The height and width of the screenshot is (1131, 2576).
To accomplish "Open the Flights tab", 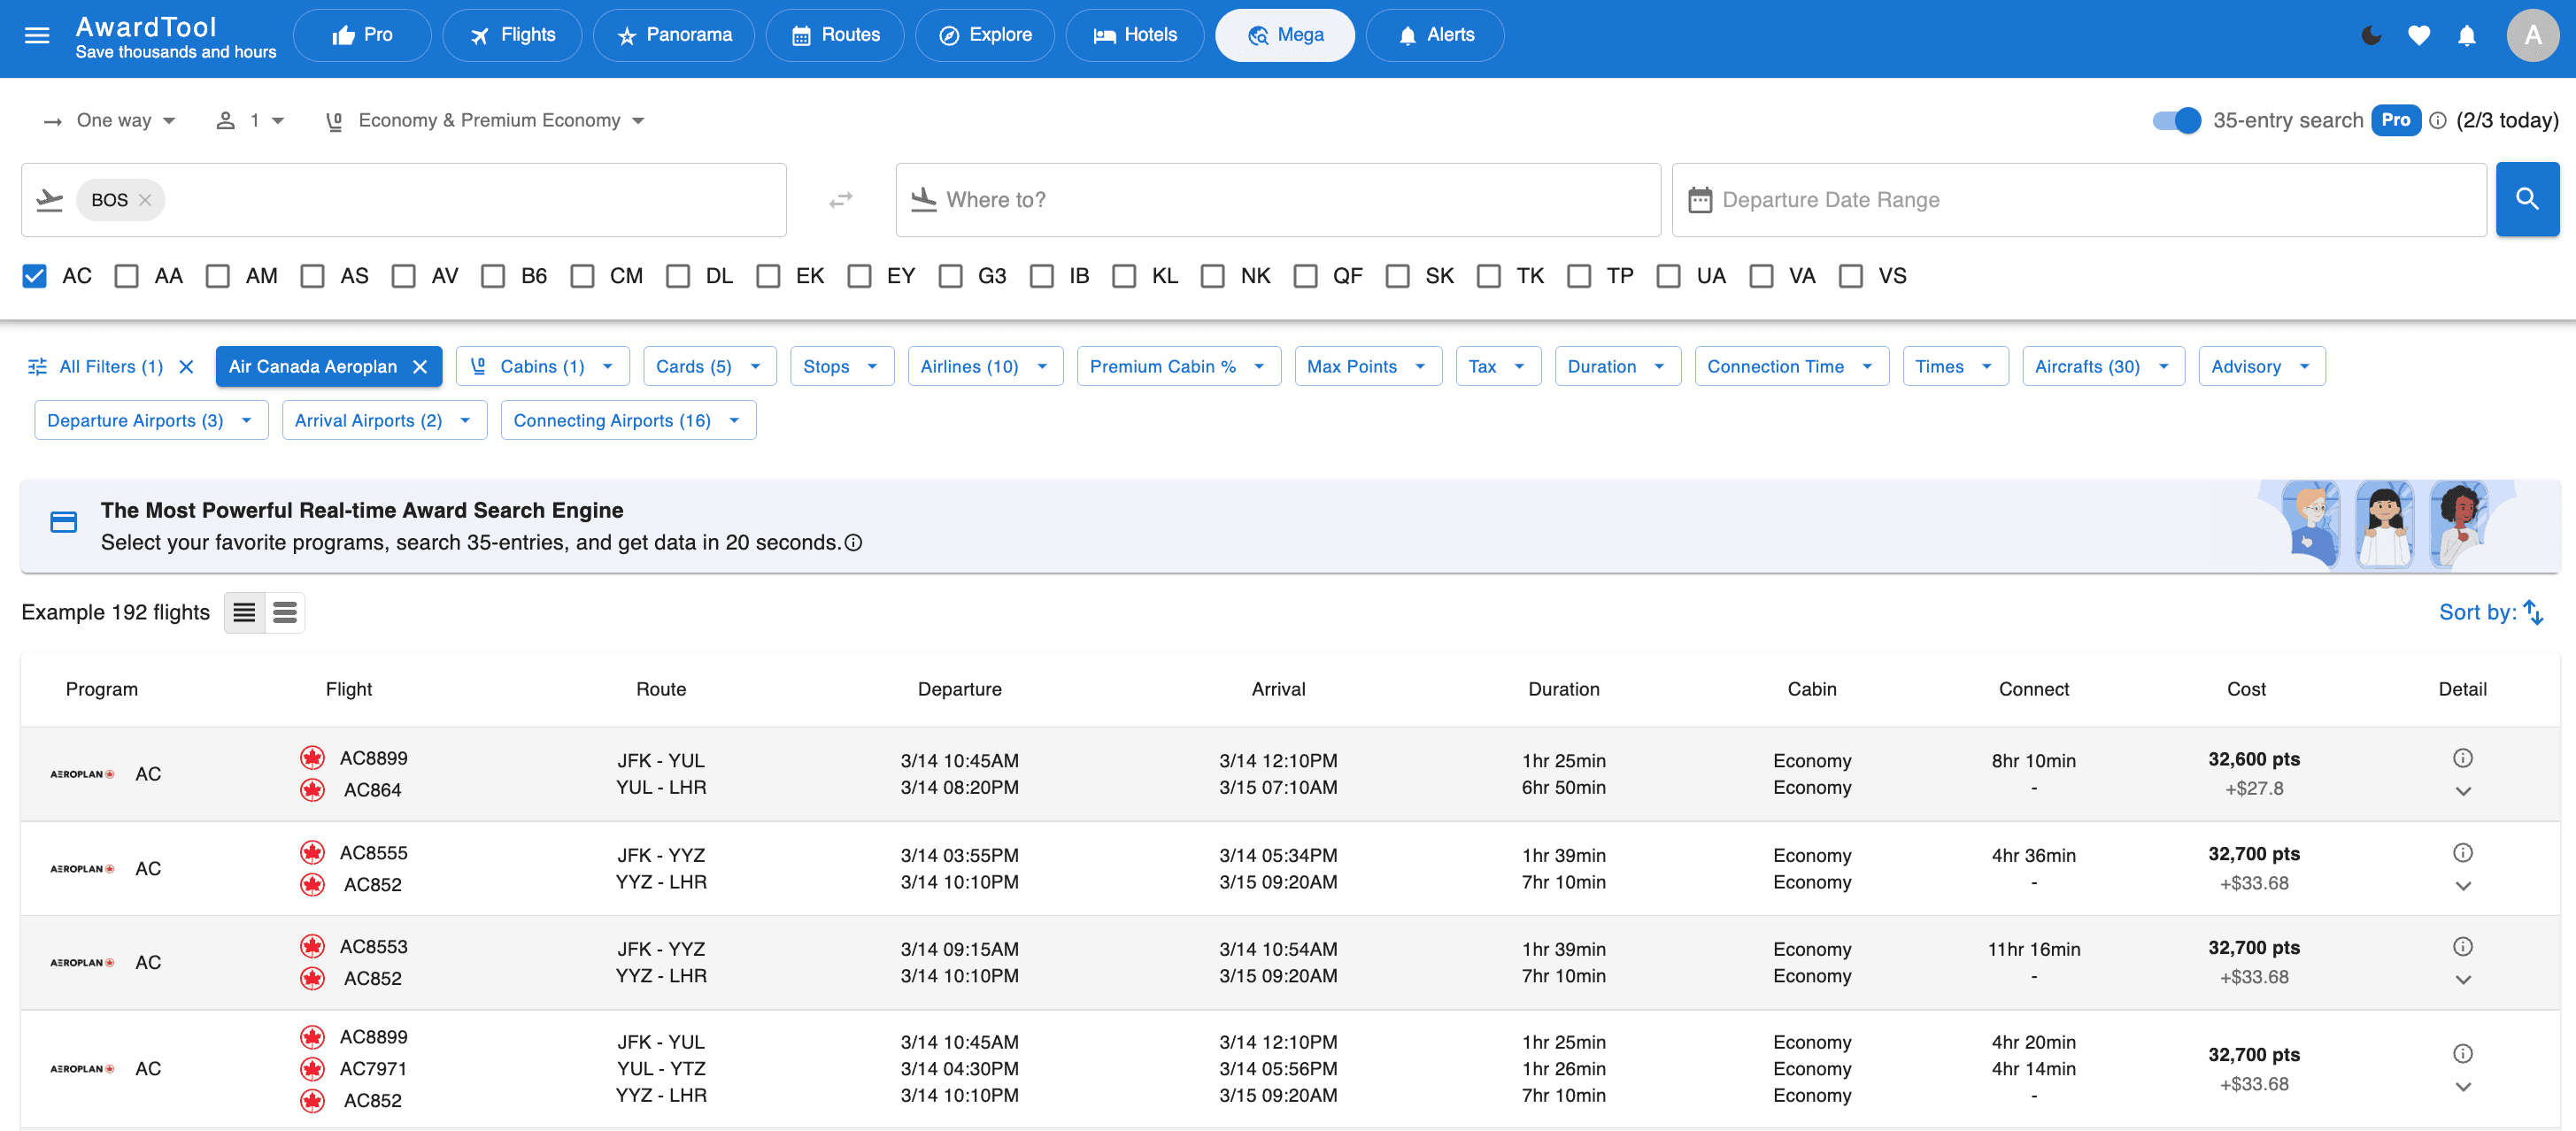I will pyautogui.click(x=512, y=36).
